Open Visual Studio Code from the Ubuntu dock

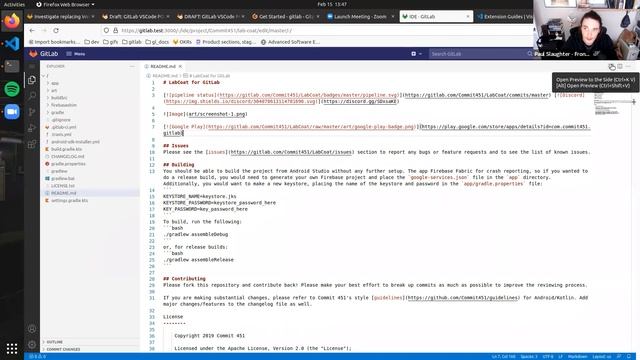click(12, 44)
